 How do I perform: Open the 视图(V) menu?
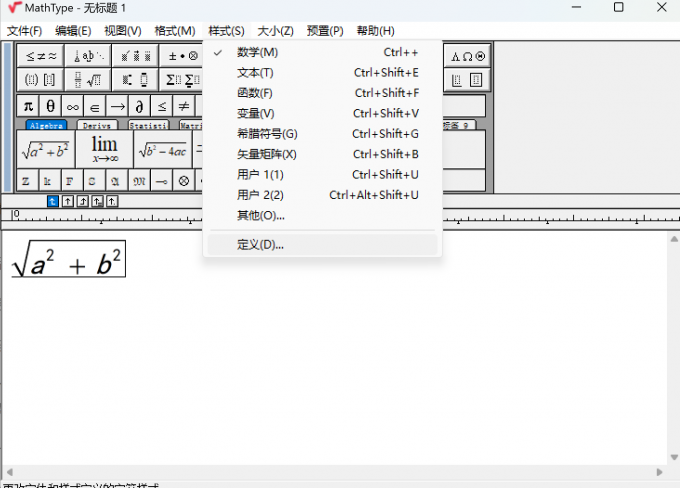123,31
